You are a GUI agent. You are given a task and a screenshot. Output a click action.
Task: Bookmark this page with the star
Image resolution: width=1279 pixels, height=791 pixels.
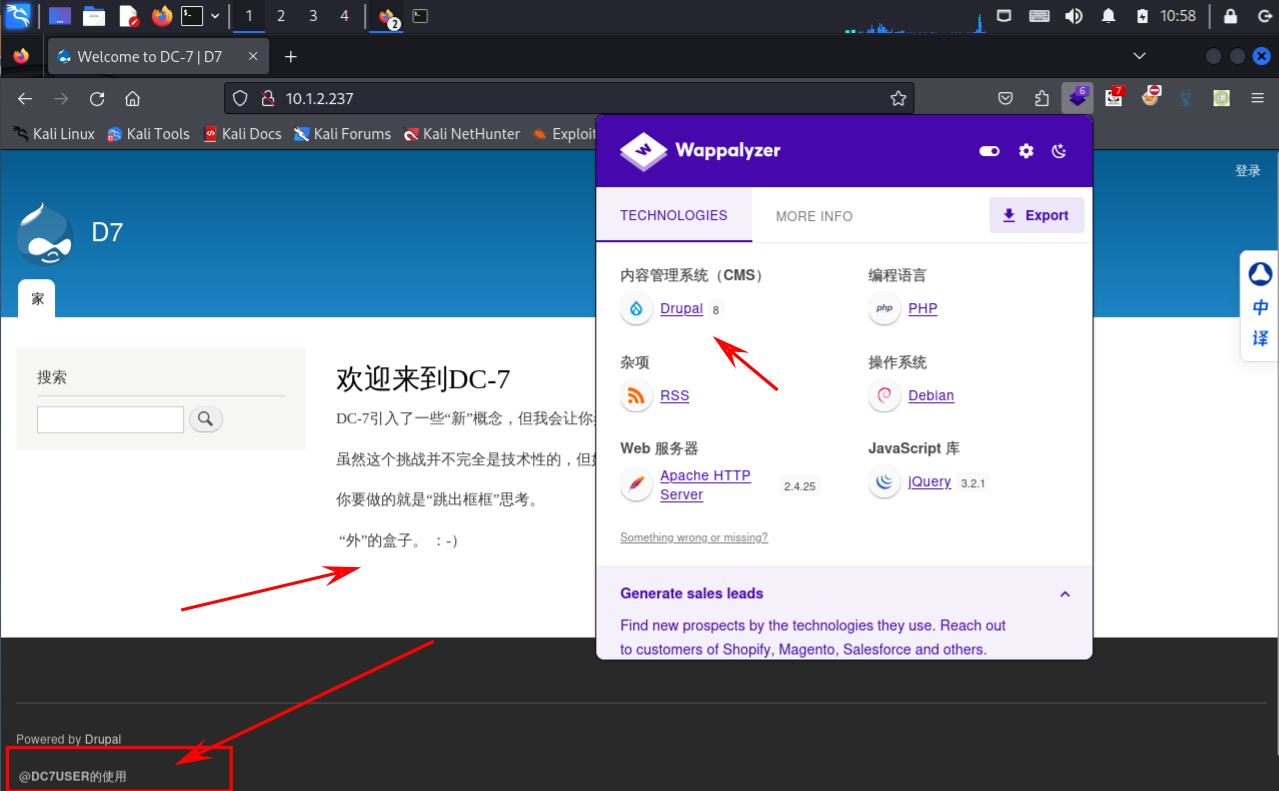point(898,98)
